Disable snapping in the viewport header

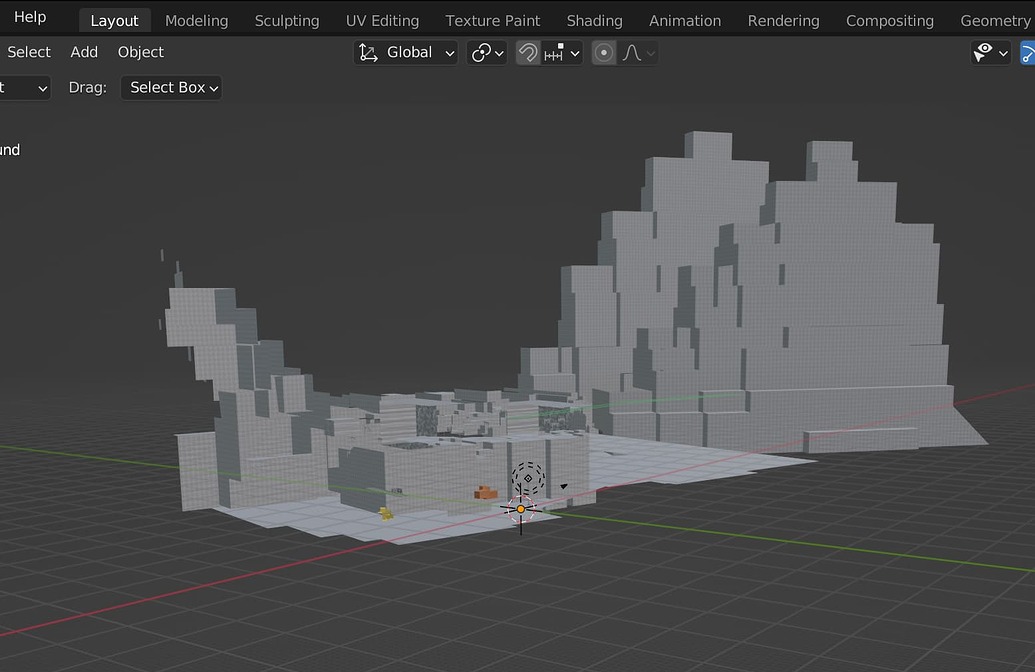[528, 52]
